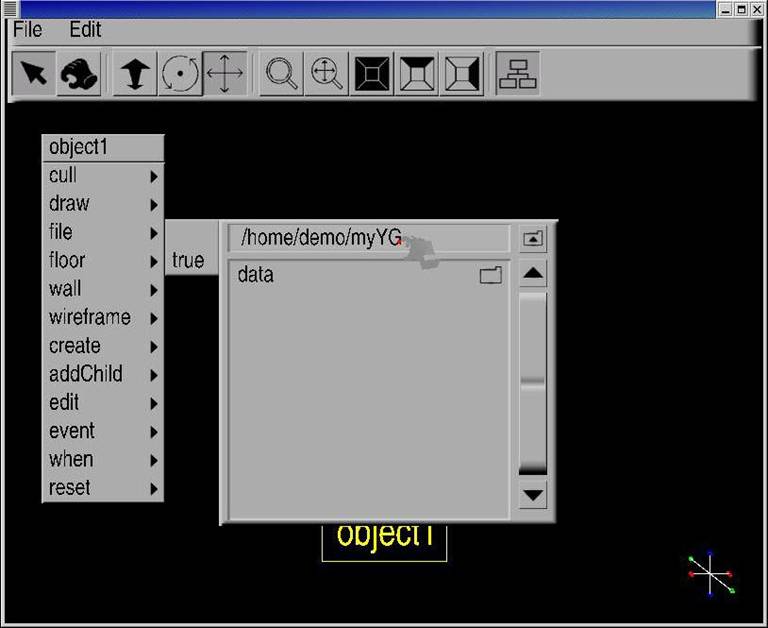The height and width of the screenshot is (628, 768).
Task: Expand the cull submenu arrow
Action: coord(154,176)
